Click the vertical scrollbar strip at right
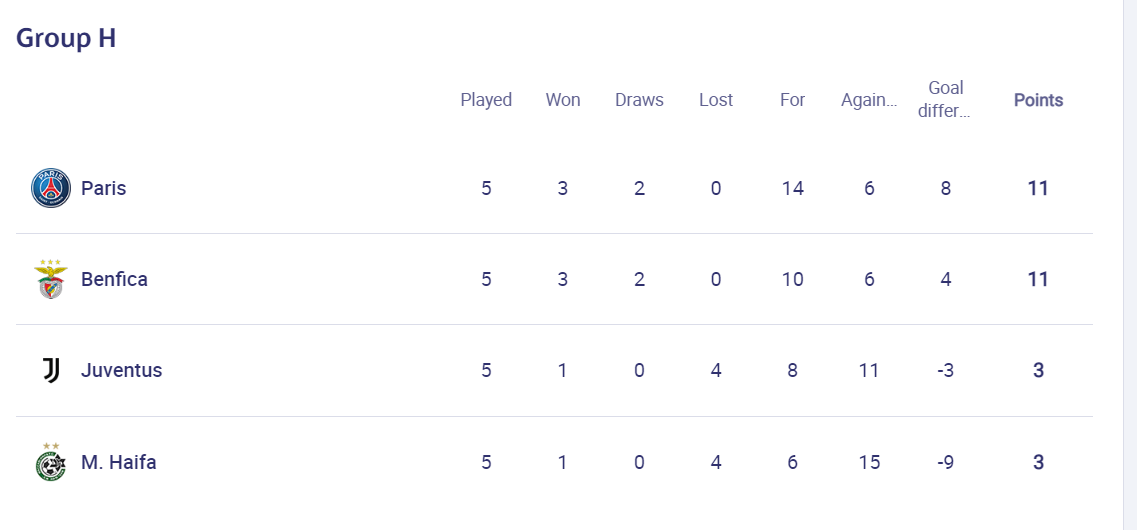Screen dimensions: 1137x530 tap(1130, 265)
